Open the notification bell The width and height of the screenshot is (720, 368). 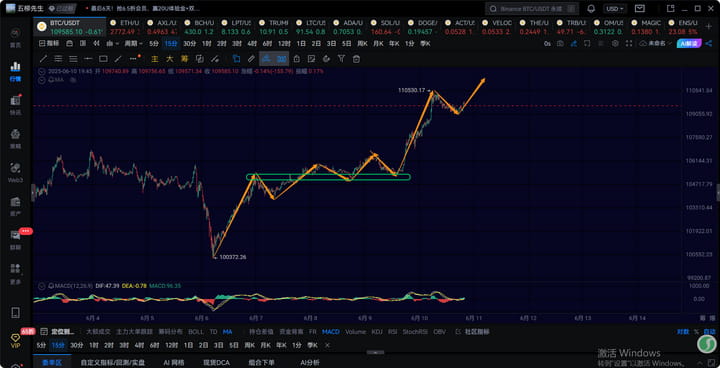click(x=591, y=9)
